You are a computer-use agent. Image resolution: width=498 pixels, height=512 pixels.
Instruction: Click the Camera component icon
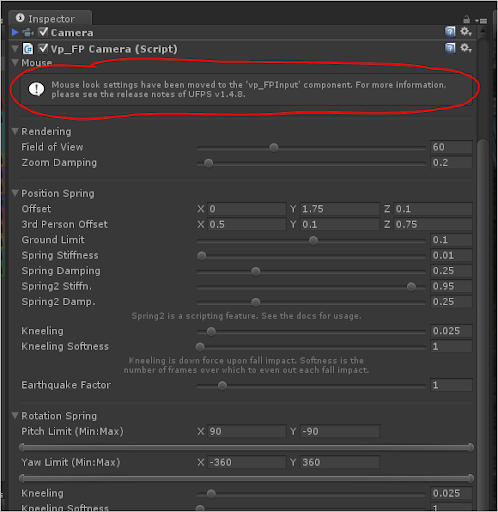(28, 32)
